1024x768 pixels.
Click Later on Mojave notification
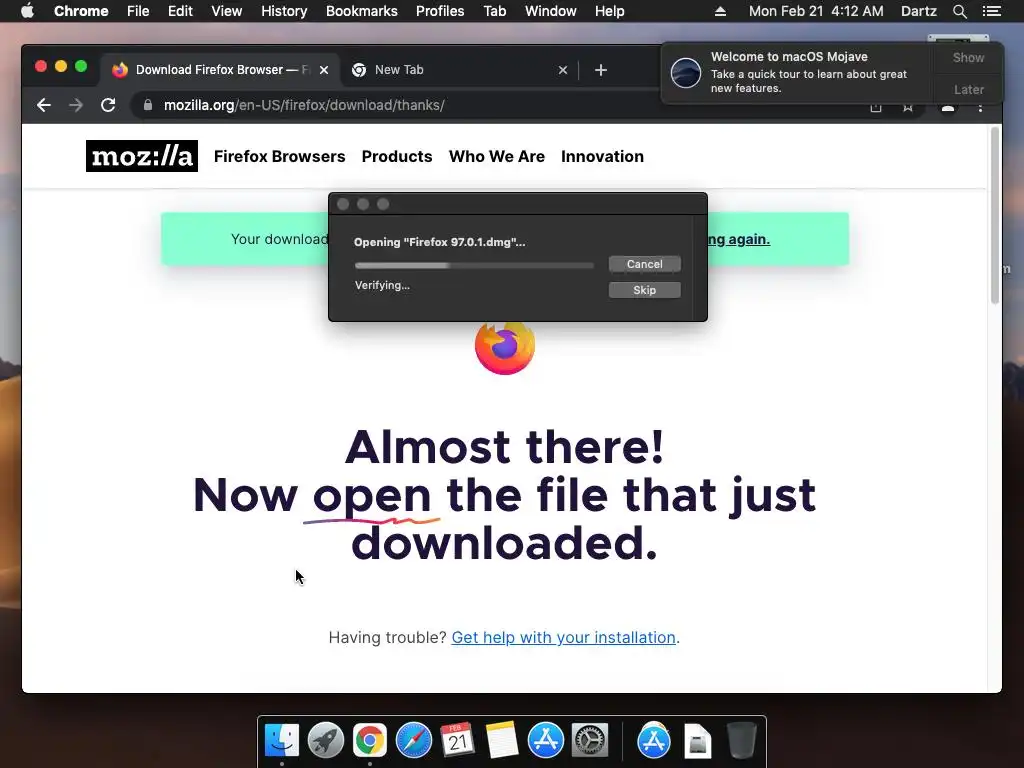coord(968,89)
